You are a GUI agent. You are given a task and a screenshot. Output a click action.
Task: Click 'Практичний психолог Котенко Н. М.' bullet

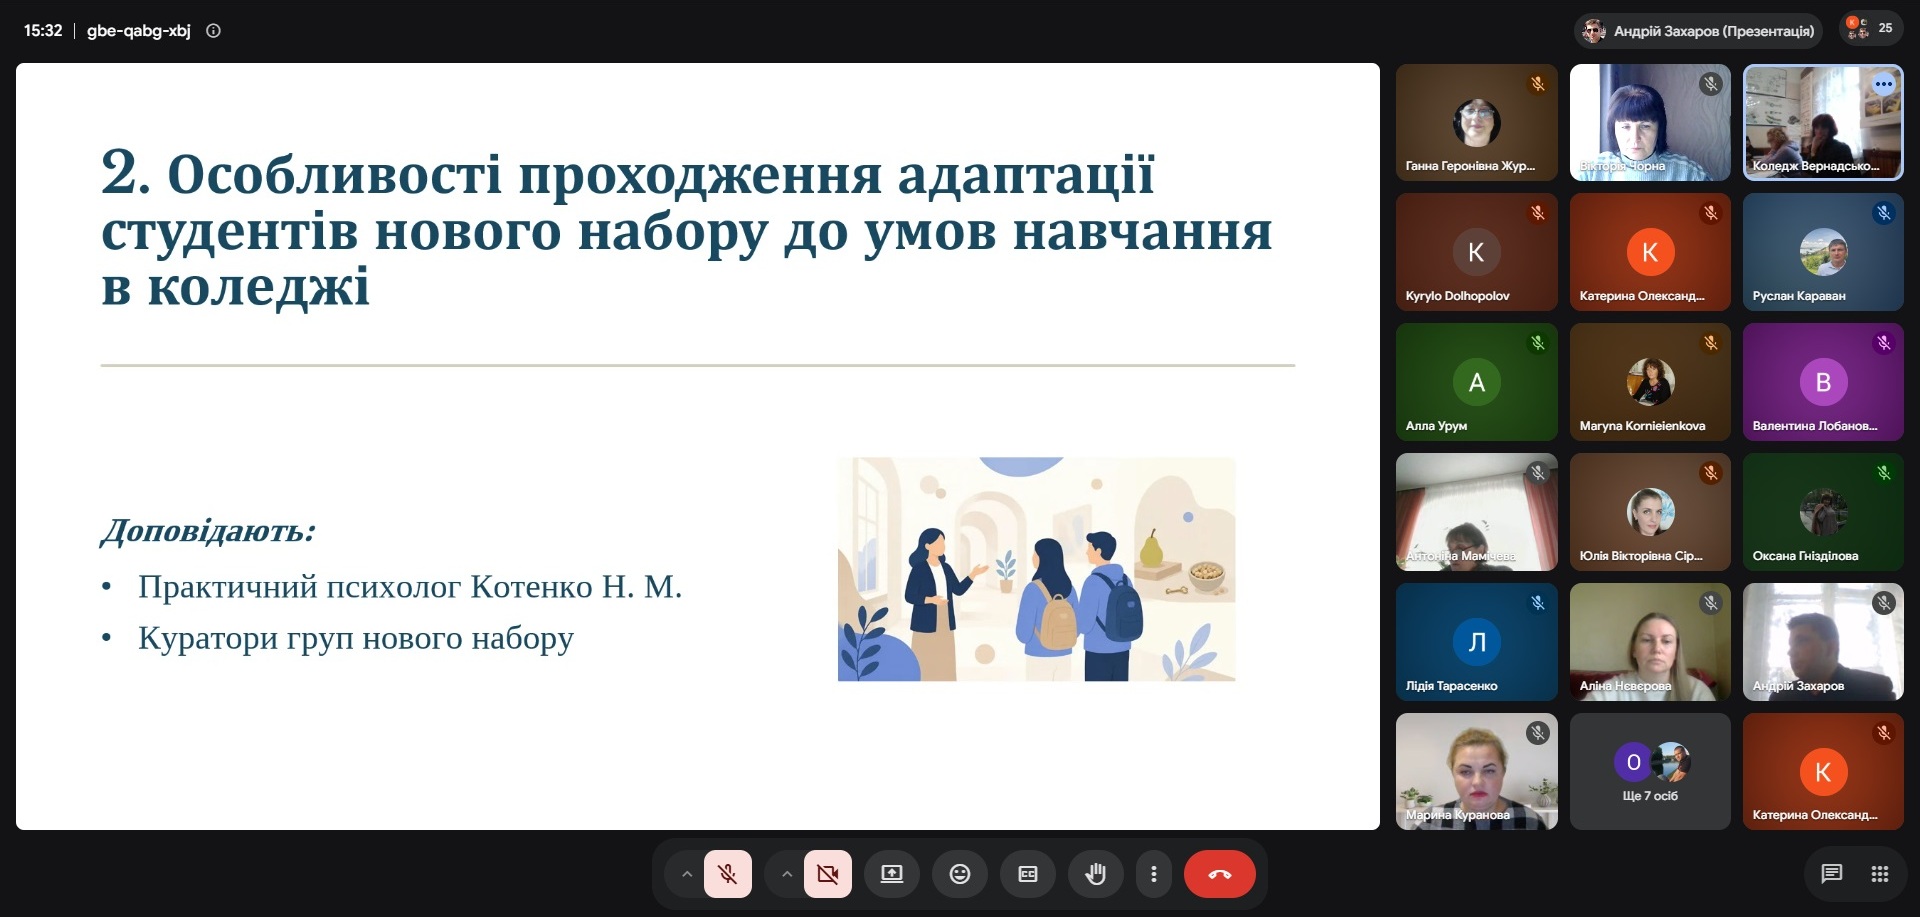click(x=410, y=587)
